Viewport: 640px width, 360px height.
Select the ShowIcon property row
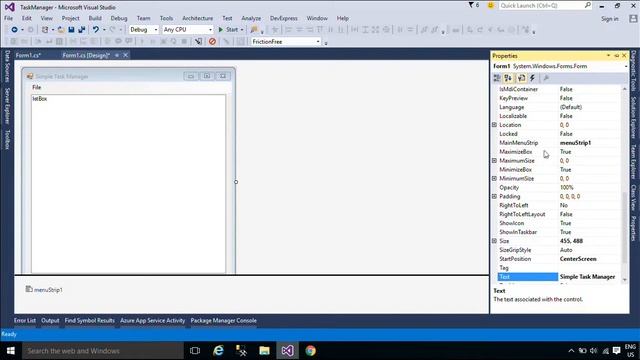(559, 223)
